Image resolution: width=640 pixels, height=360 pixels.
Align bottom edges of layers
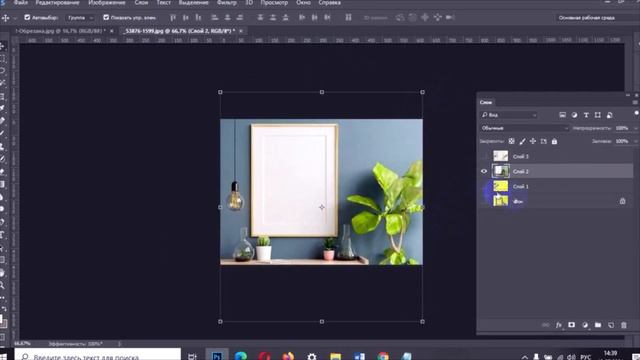click(x=198, y=18)
